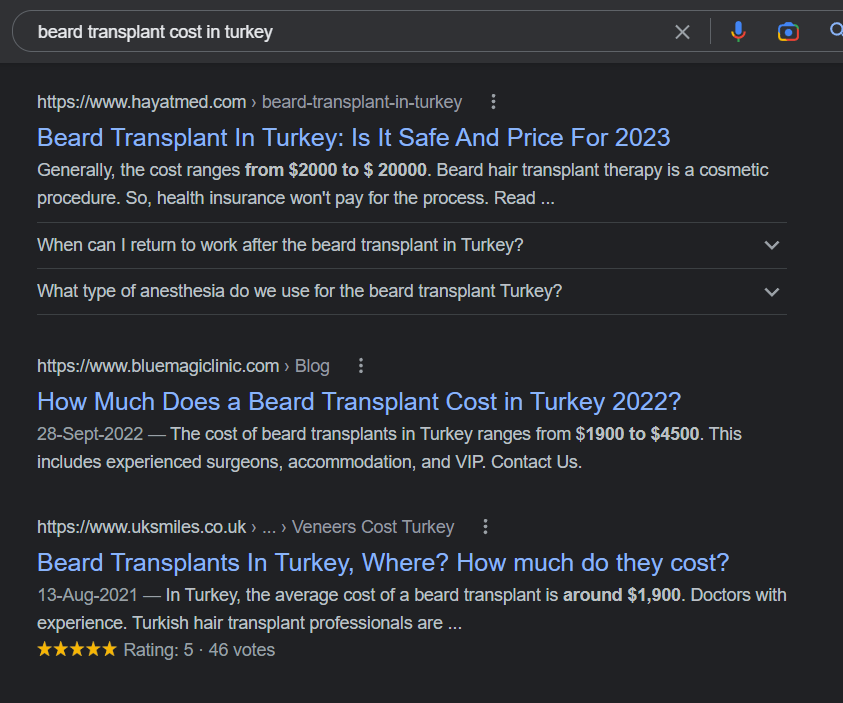The image size is (843, 703).
Task: Expand question 'When can I return to work'
Action: 280,245
